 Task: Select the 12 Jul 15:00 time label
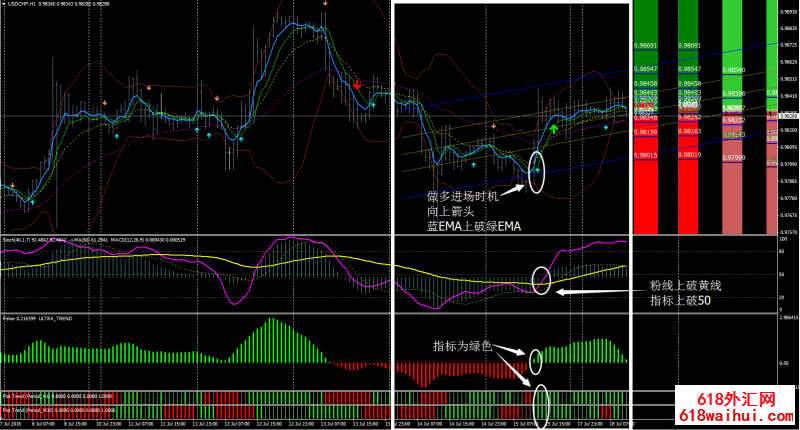[269, 424]
